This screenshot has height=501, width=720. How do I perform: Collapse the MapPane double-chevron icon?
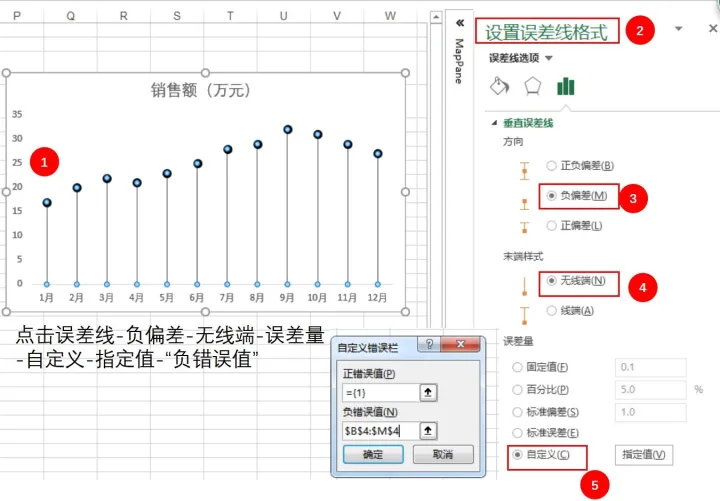[x=460, y=23]
